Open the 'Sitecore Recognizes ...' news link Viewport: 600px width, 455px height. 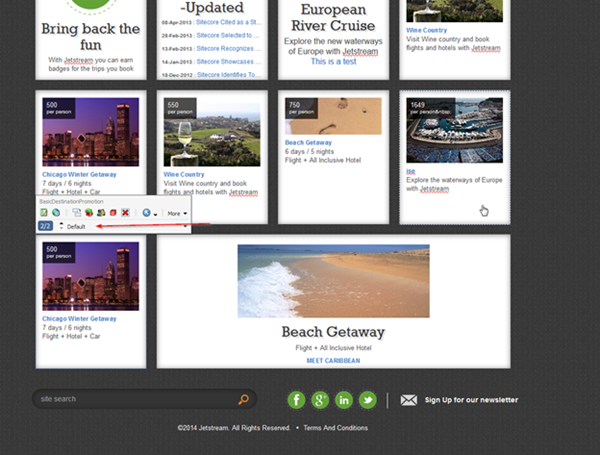point(229,48)
